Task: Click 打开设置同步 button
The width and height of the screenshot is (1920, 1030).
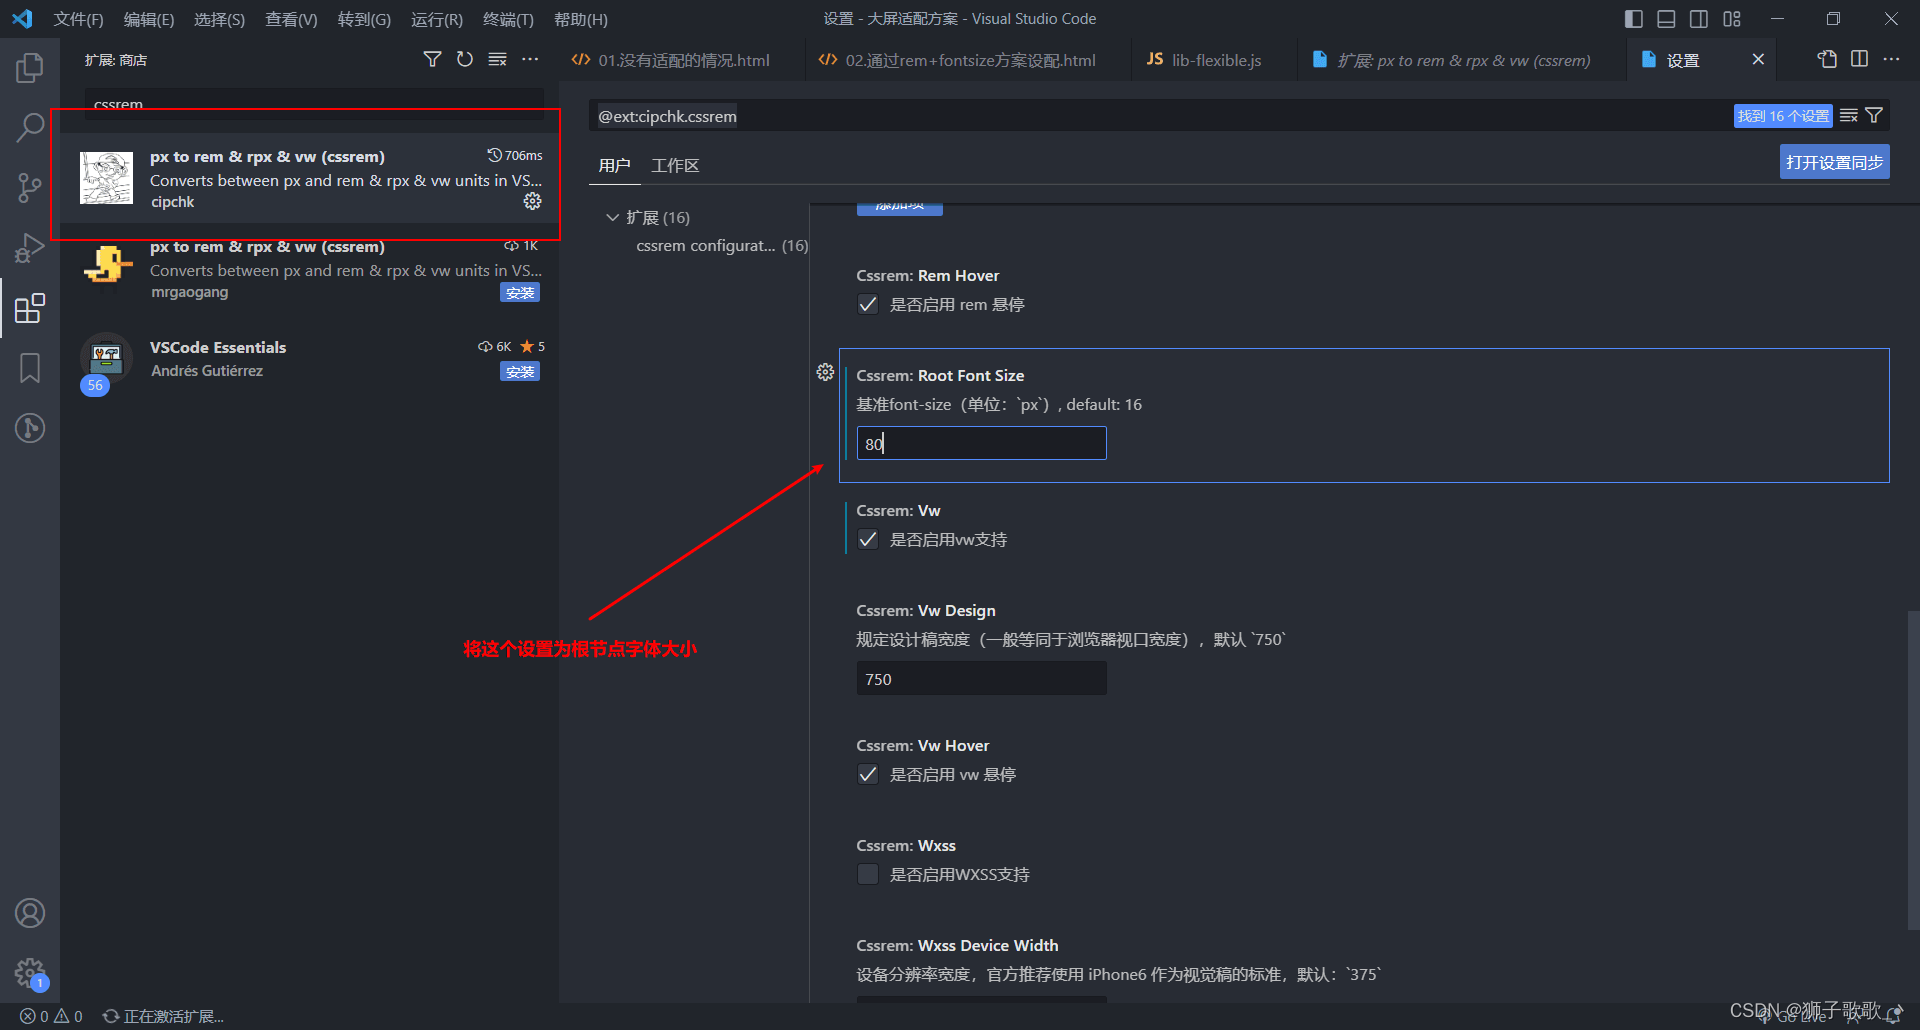Action: tap(1834, 162)
